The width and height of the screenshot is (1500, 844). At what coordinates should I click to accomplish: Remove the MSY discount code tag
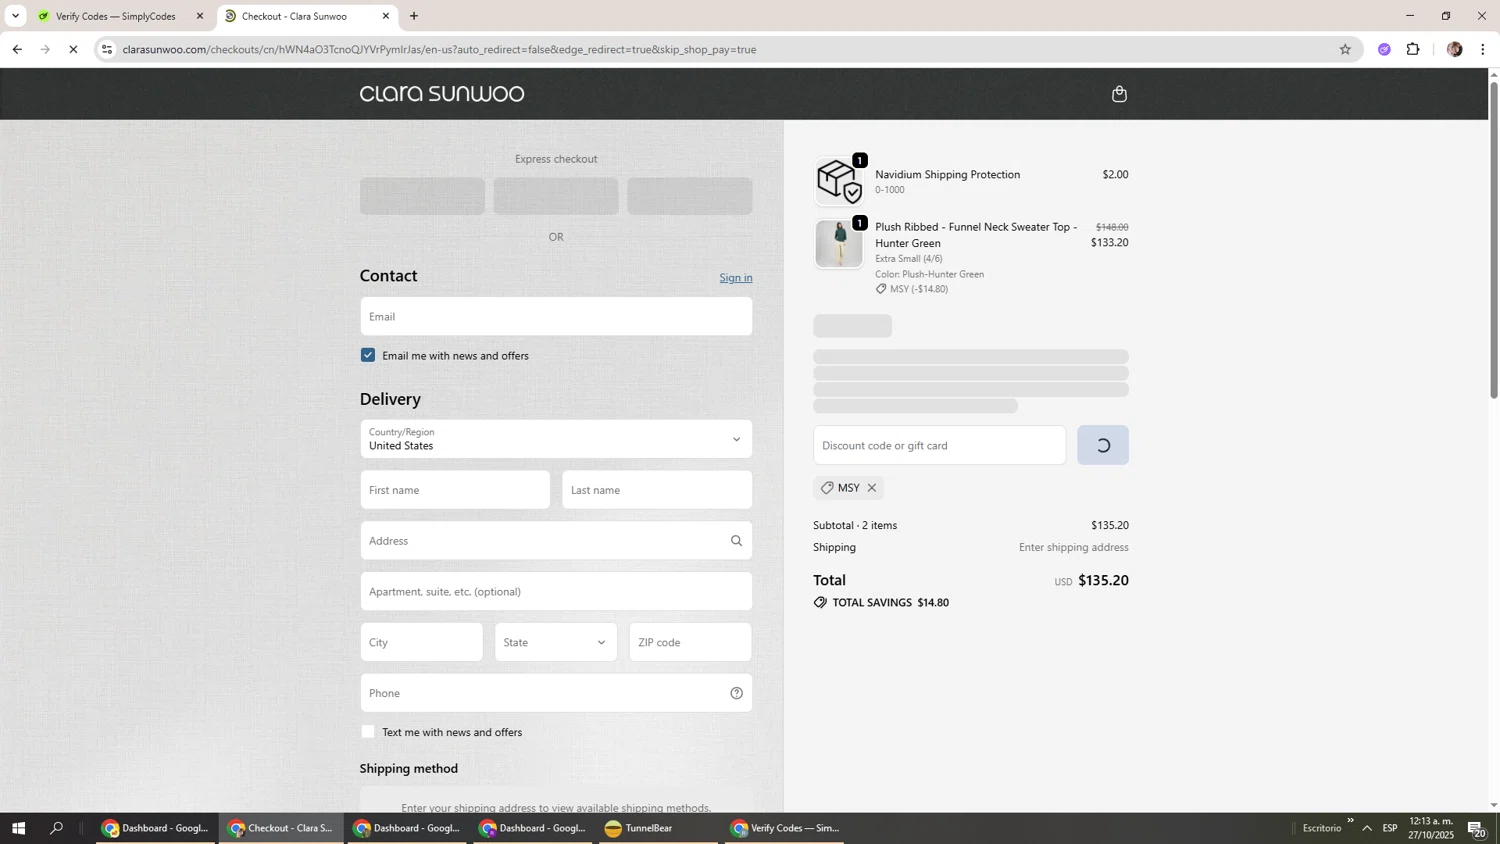click(872, 488)
